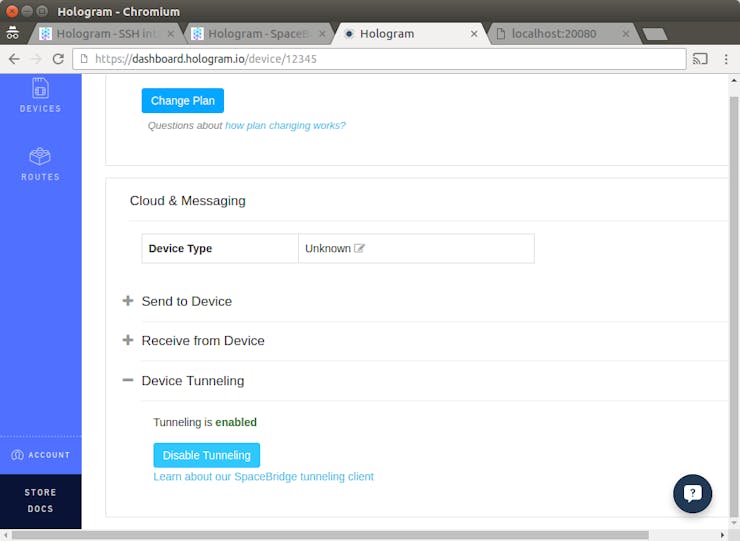Switch to Hologram - SSH tab
This screenshot has width=740, height=541.
coord(106,34)
